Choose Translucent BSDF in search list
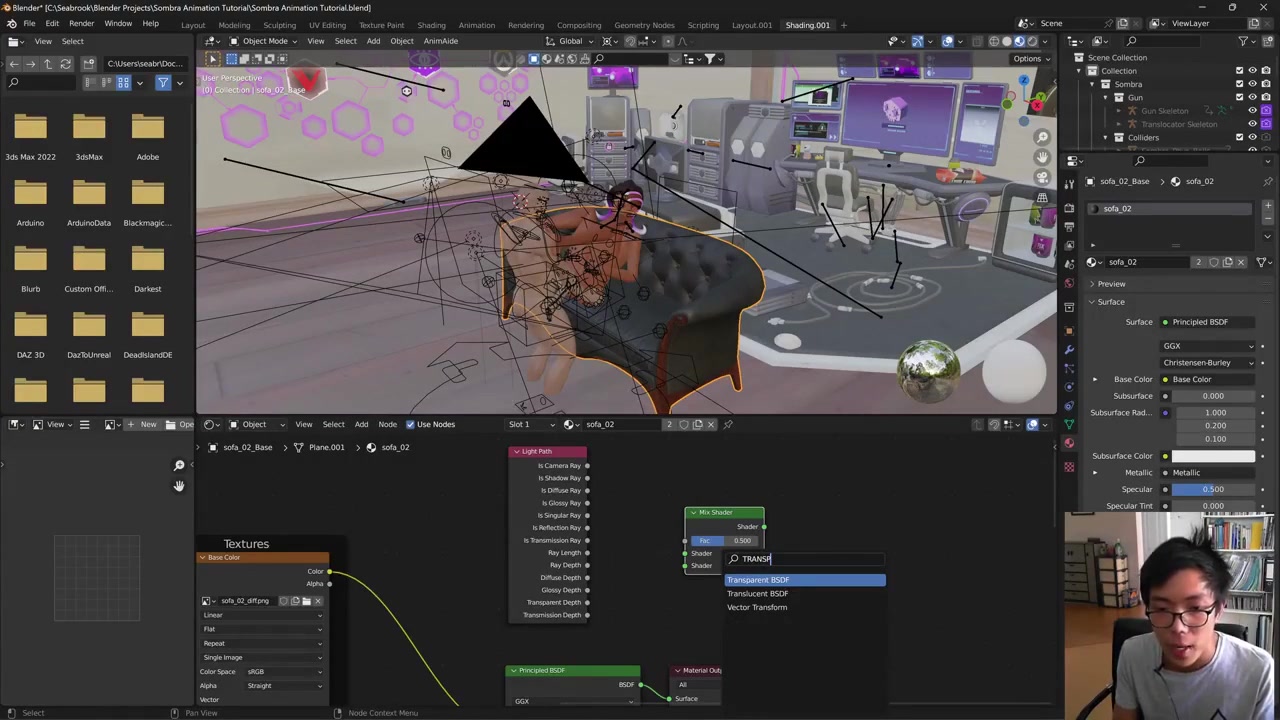1280x720 pixels. click(757, 594)
